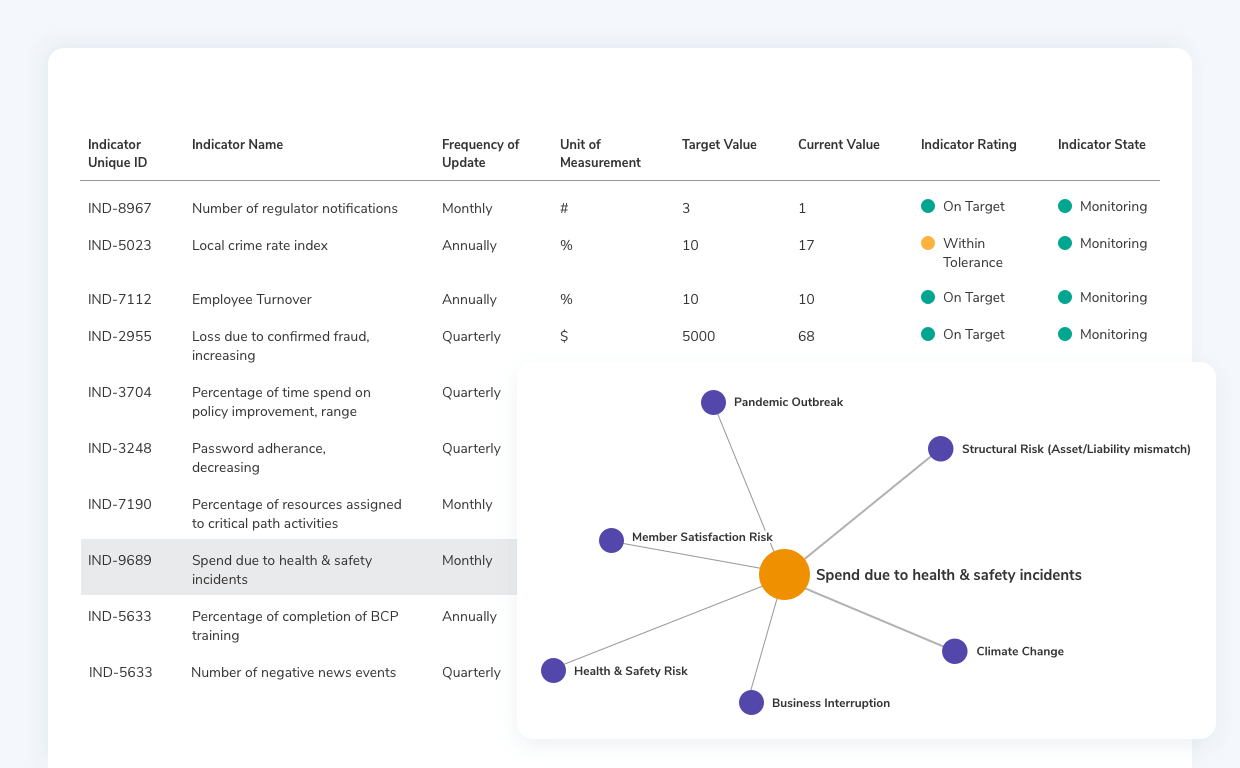Click the Business Interruption node
Viewport: 1240px width, 768px height.
751,702
